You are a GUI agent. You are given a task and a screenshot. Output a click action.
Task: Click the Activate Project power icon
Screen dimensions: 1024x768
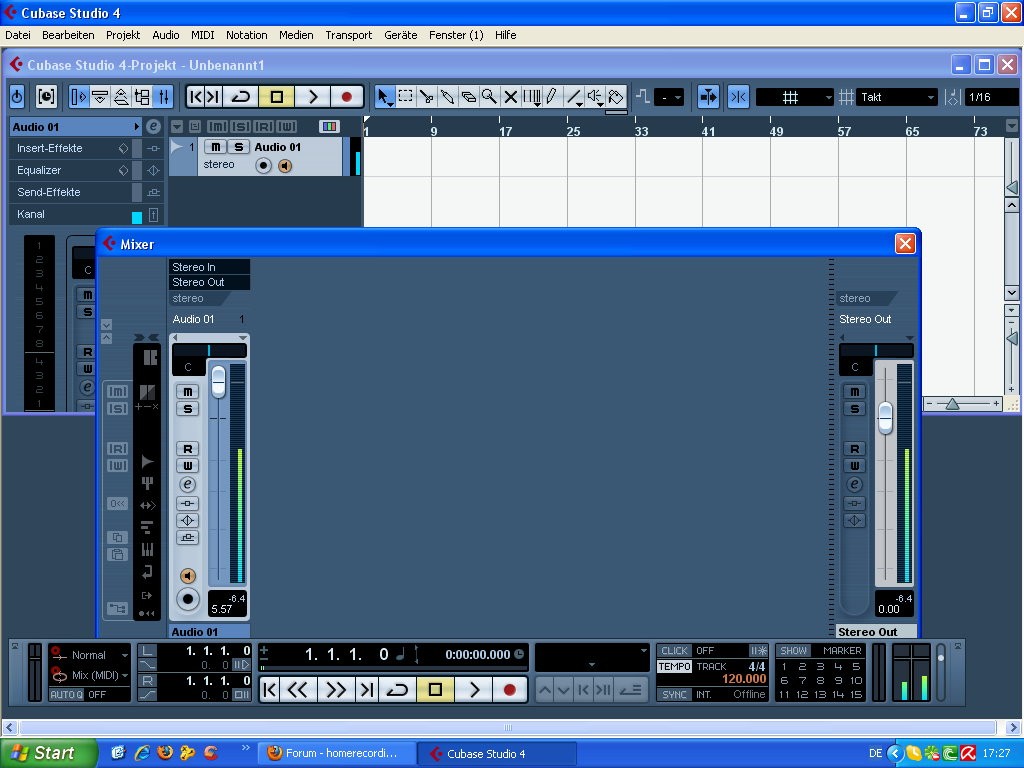pyautogui.click(x=17, y=97)
